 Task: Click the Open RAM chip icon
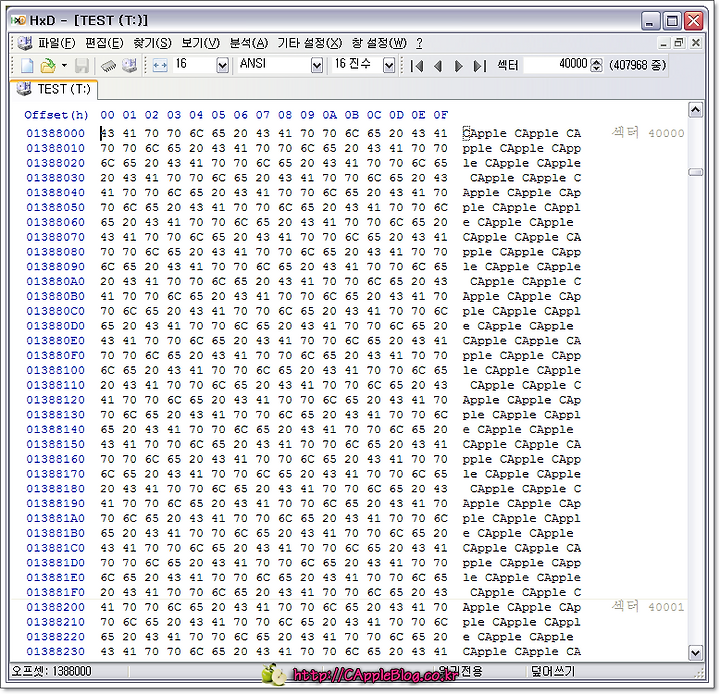[x=108, y=66]
